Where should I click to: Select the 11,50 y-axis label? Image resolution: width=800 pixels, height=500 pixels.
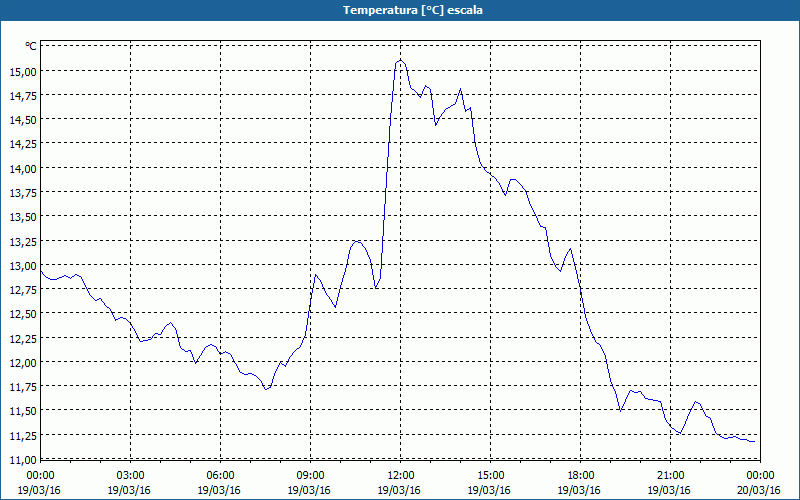(23, 411)
